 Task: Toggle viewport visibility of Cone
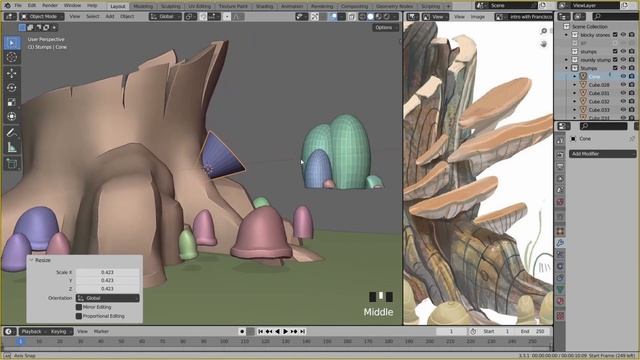click(x=623, y=76)
